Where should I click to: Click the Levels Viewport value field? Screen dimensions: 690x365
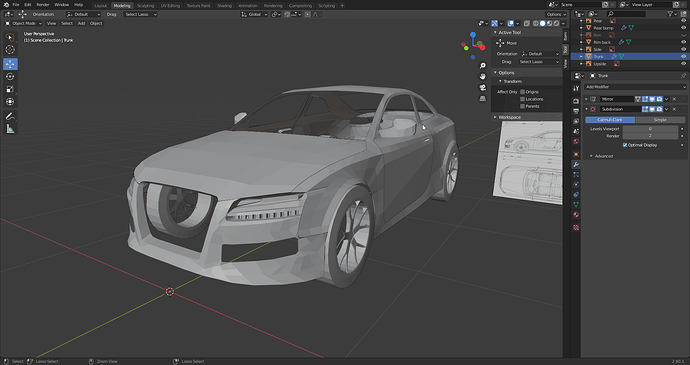click(x=650, y=129)
